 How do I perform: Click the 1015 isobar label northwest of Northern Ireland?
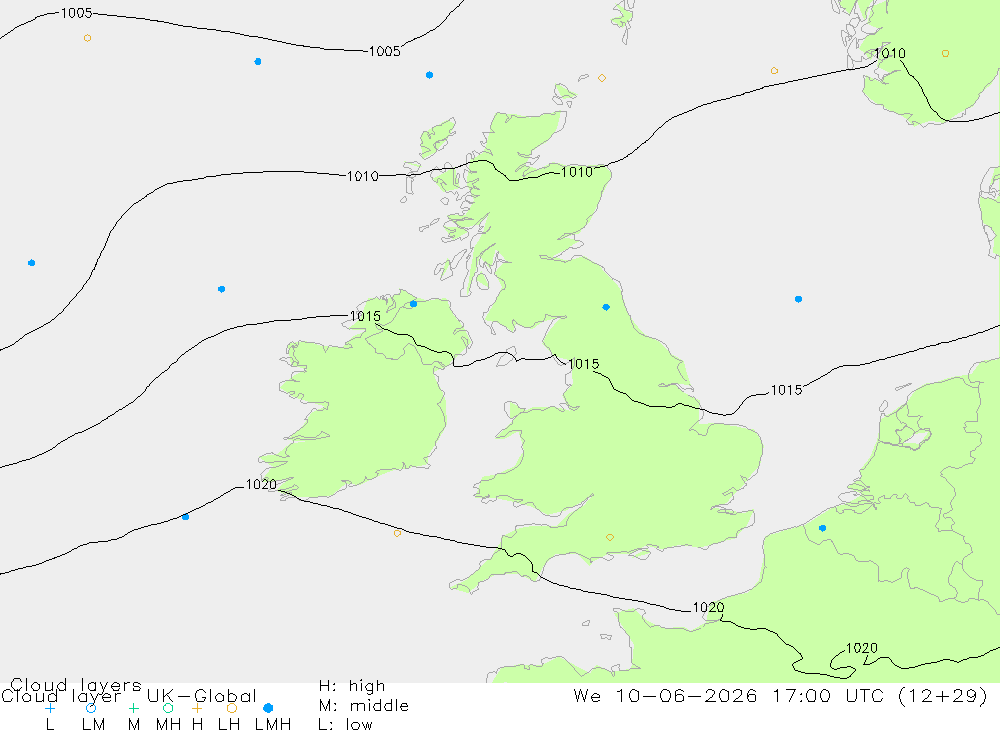[365, 316]
